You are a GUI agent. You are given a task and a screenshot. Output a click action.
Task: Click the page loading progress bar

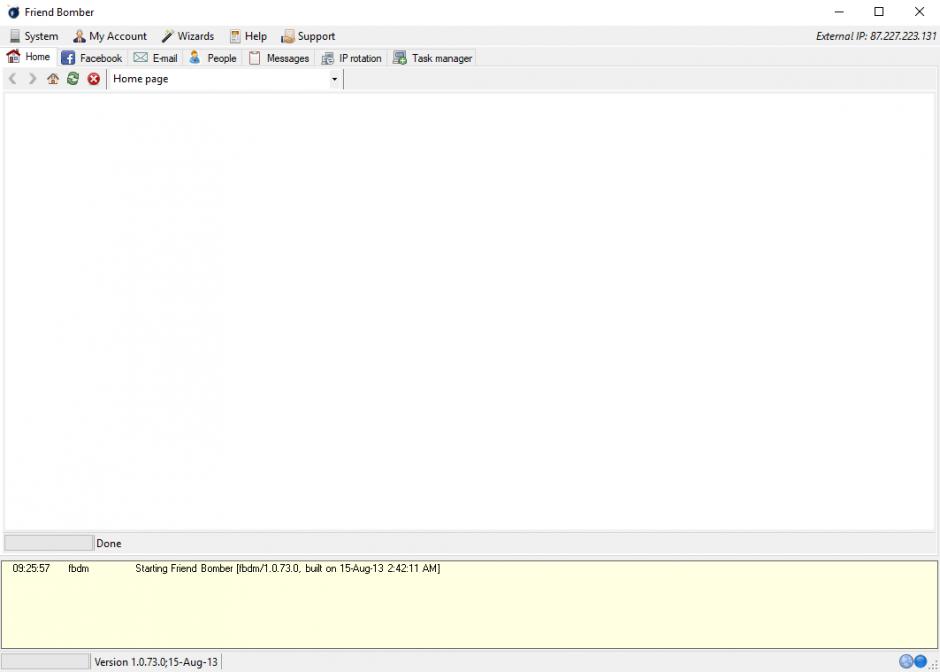tap(49, 543)
